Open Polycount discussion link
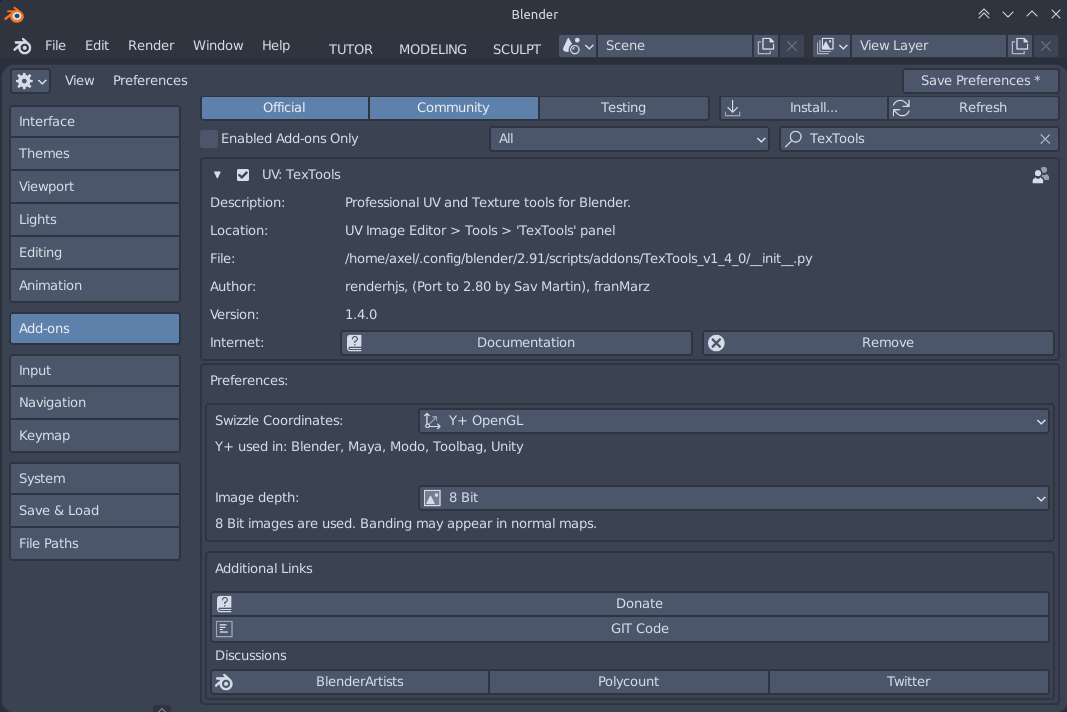Image resolution: width=1067 pixels, height=712 pixels. pyautogui.click(x=628, y=681)
